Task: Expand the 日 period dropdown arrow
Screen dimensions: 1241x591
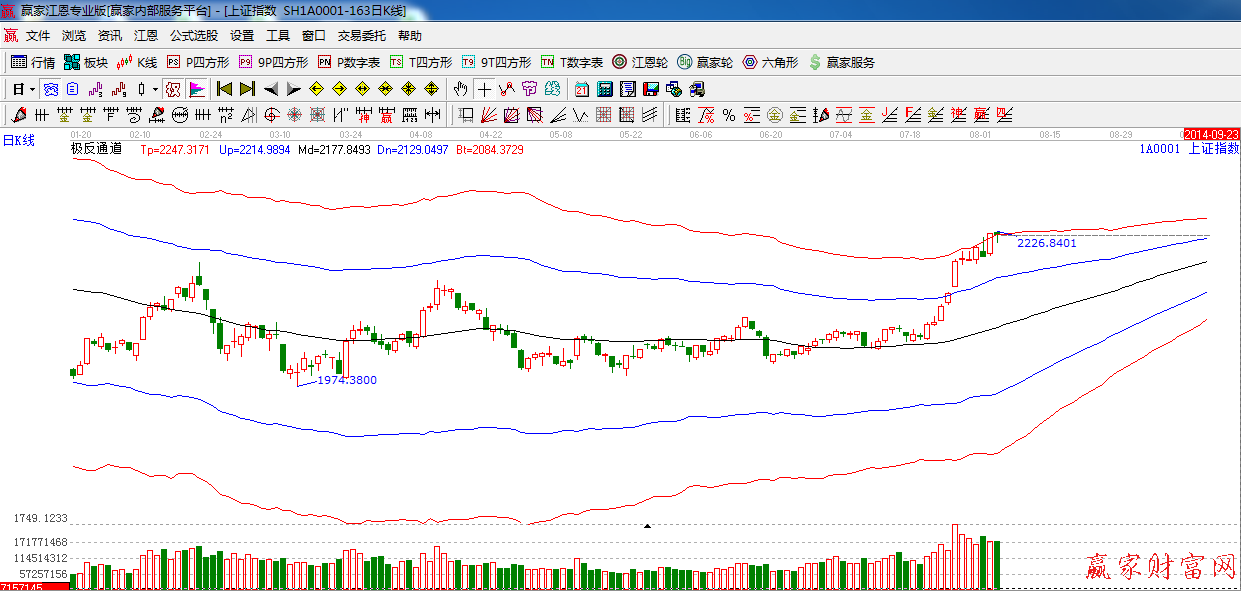Action: click(x=32, y=89)
